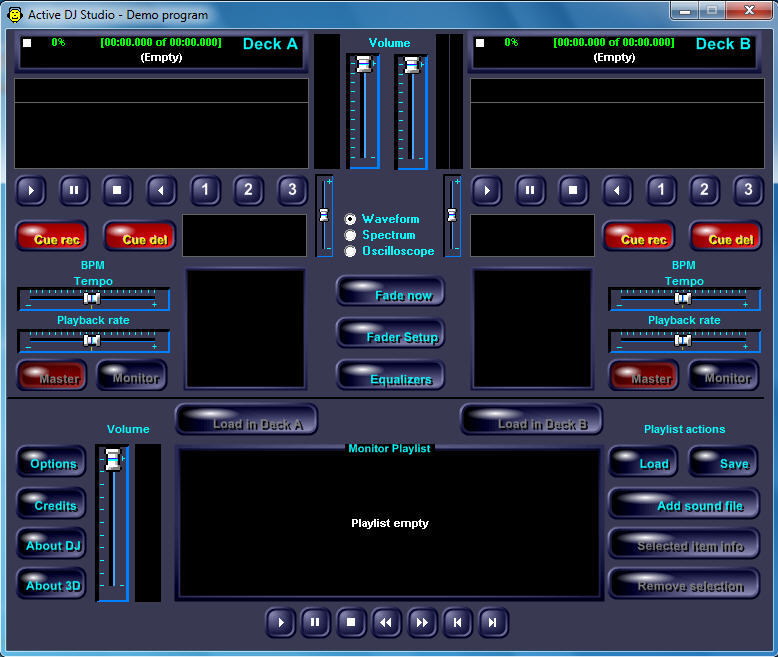Viewport: 778px width, 657px height.
Task: Pause playback on Deck A
Action: pos(74,191)
